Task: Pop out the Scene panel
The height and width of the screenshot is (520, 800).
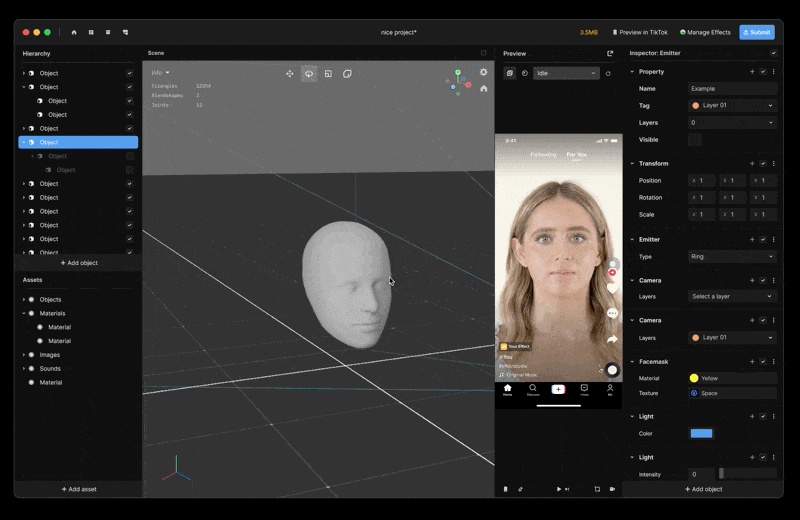Action: click(484, 53)
